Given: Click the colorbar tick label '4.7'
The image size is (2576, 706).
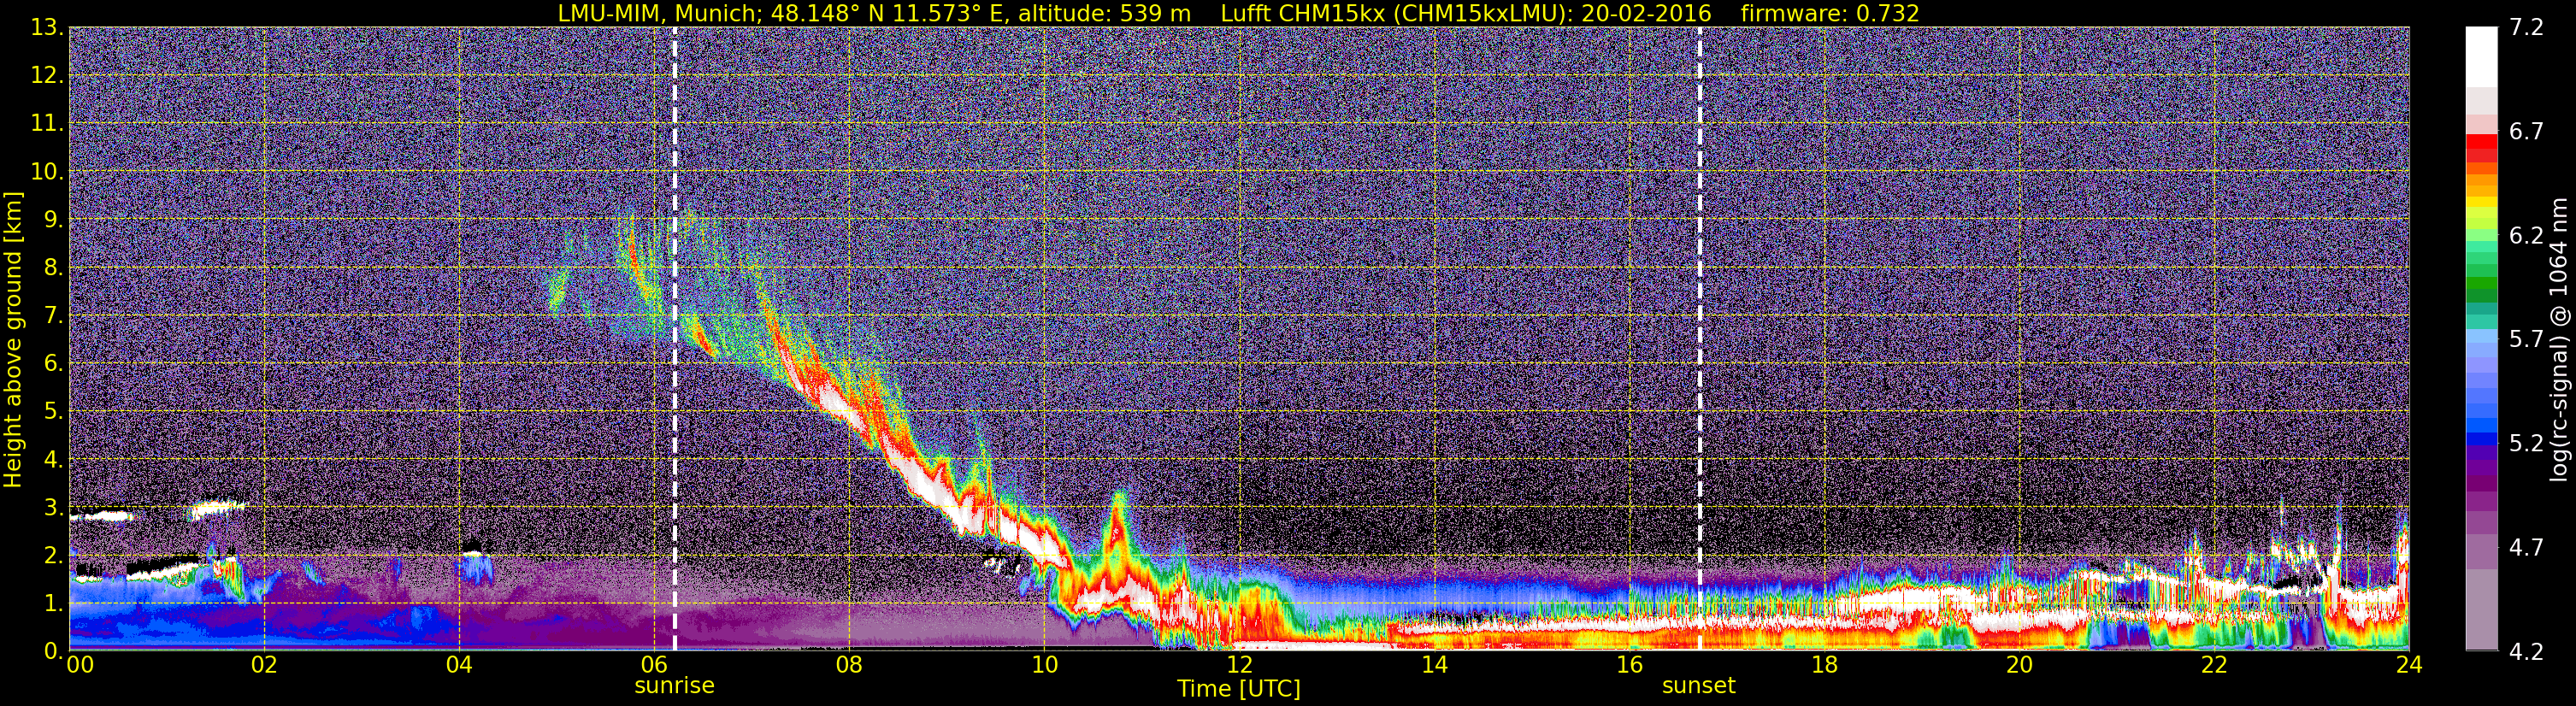Looking at the screenshot, I should 2526,548.
